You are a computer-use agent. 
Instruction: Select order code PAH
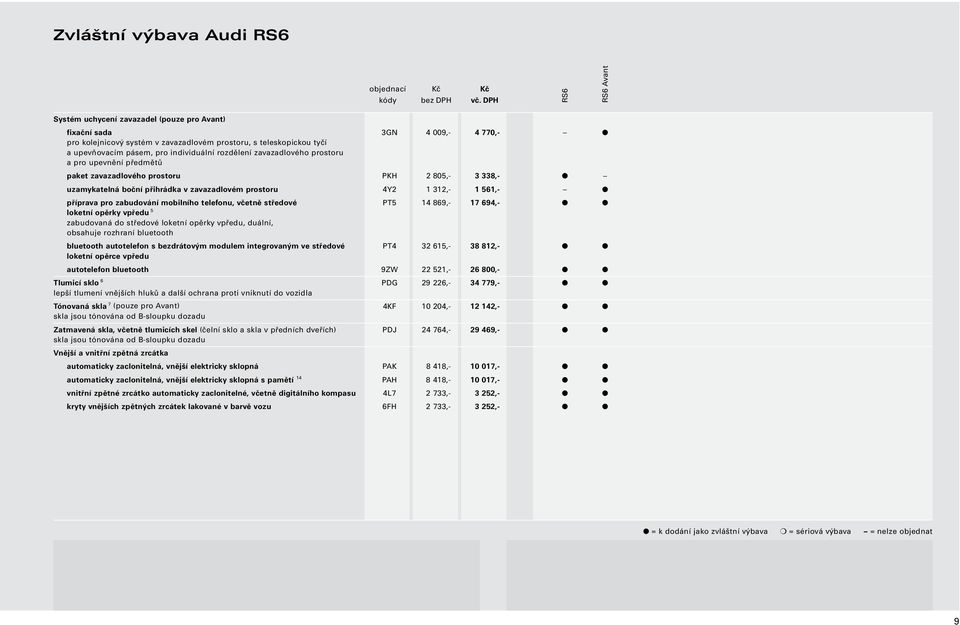[389, 380]
